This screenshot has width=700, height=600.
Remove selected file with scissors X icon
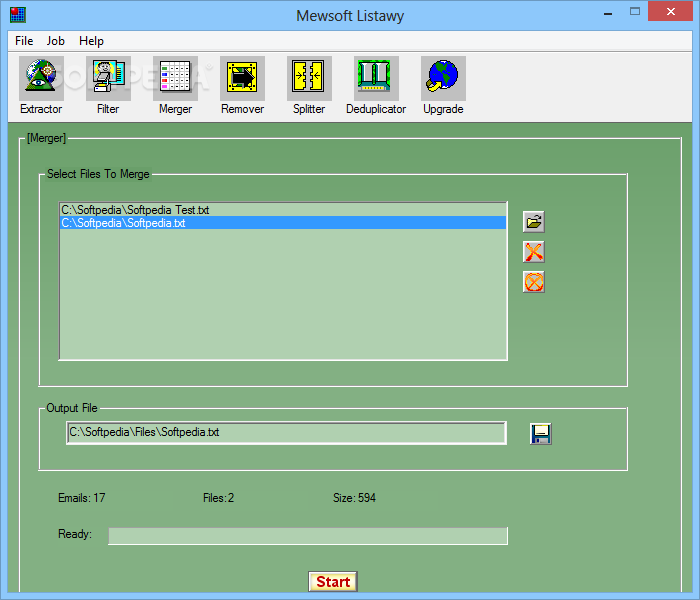point(533,252)
